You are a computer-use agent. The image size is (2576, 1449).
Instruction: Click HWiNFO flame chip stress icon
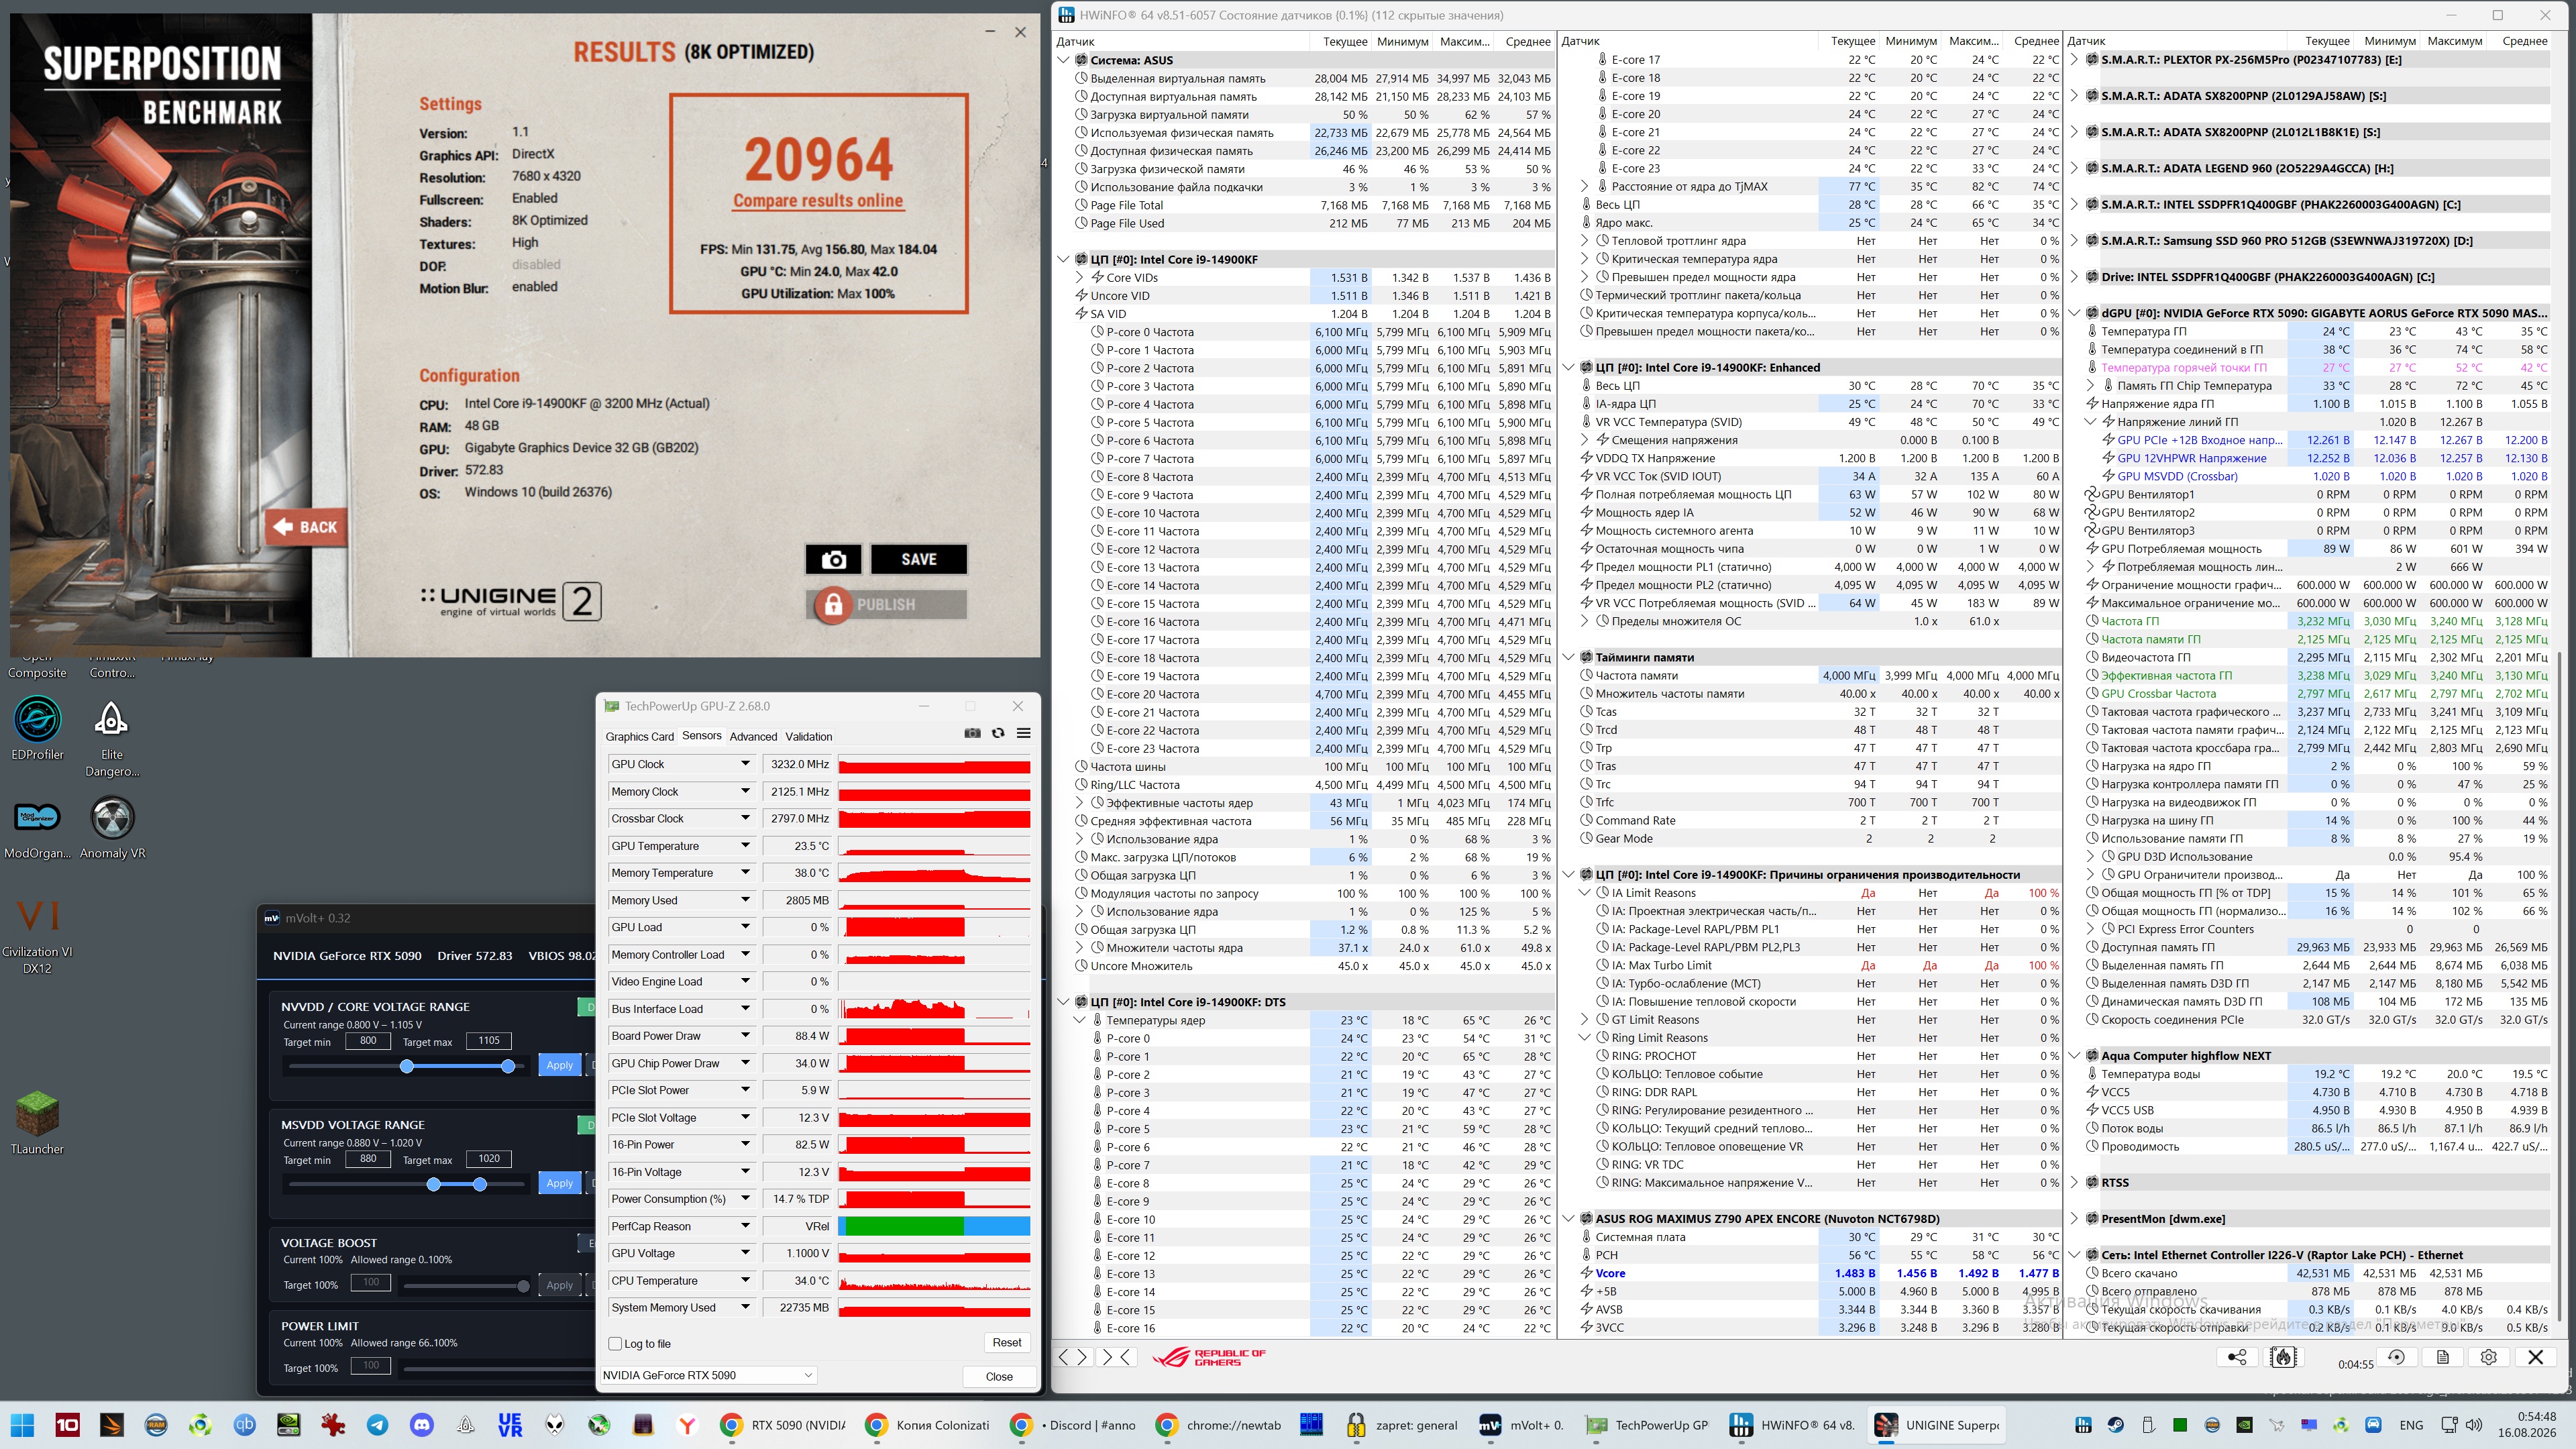point(2283,1357)
